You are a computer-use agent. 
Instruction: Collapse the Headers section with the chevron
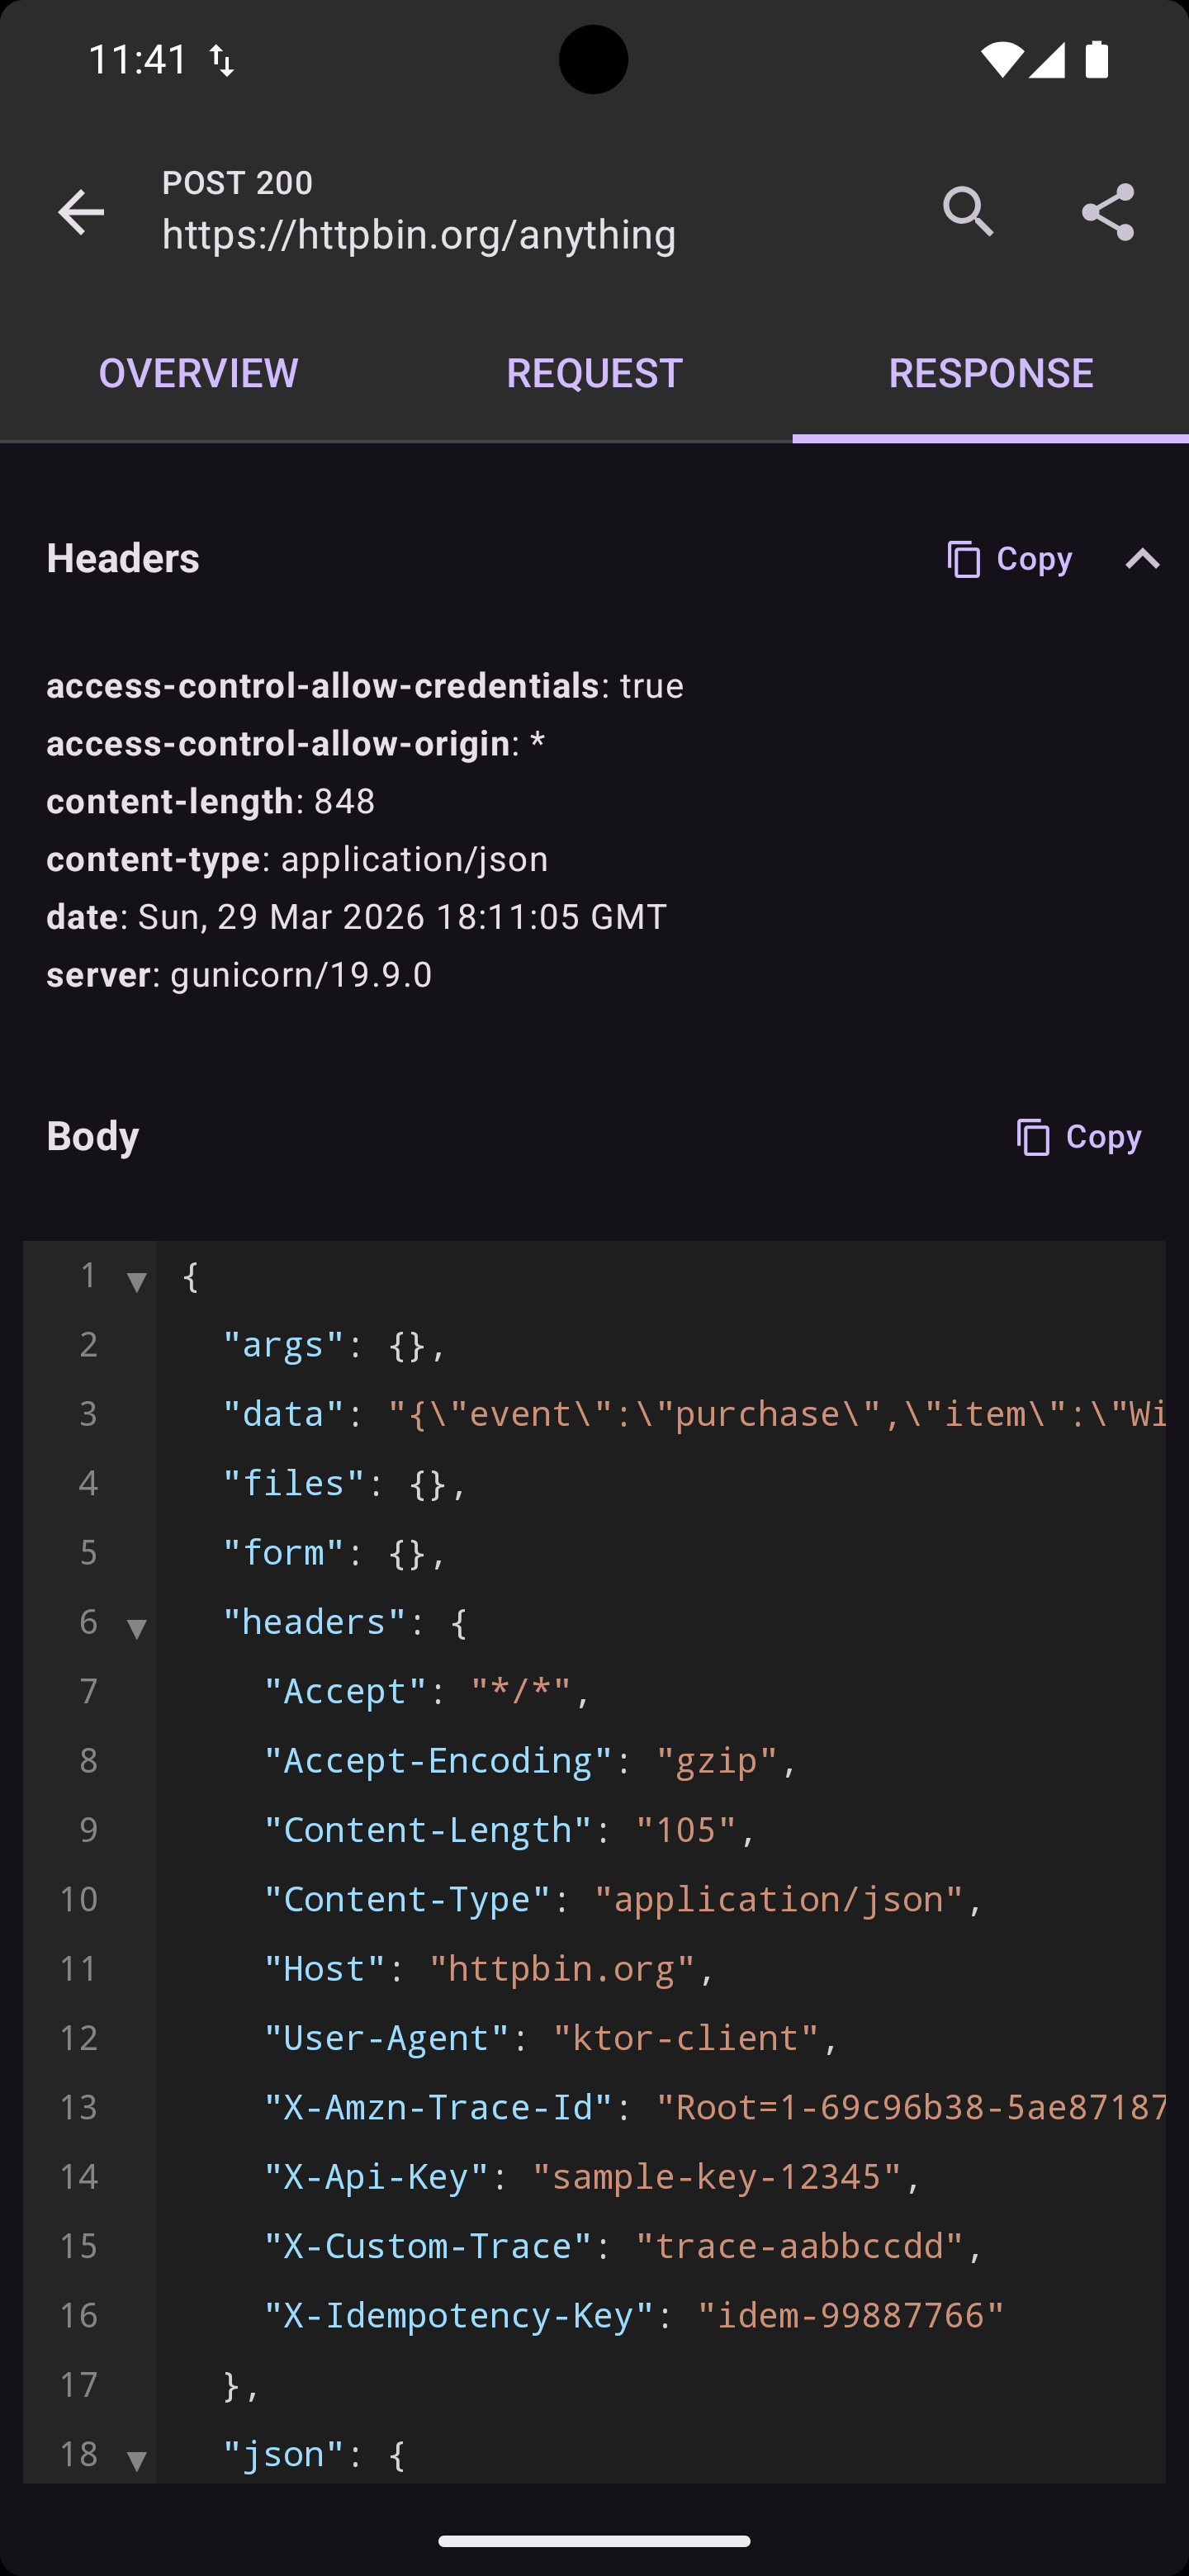coord(1143,559)
